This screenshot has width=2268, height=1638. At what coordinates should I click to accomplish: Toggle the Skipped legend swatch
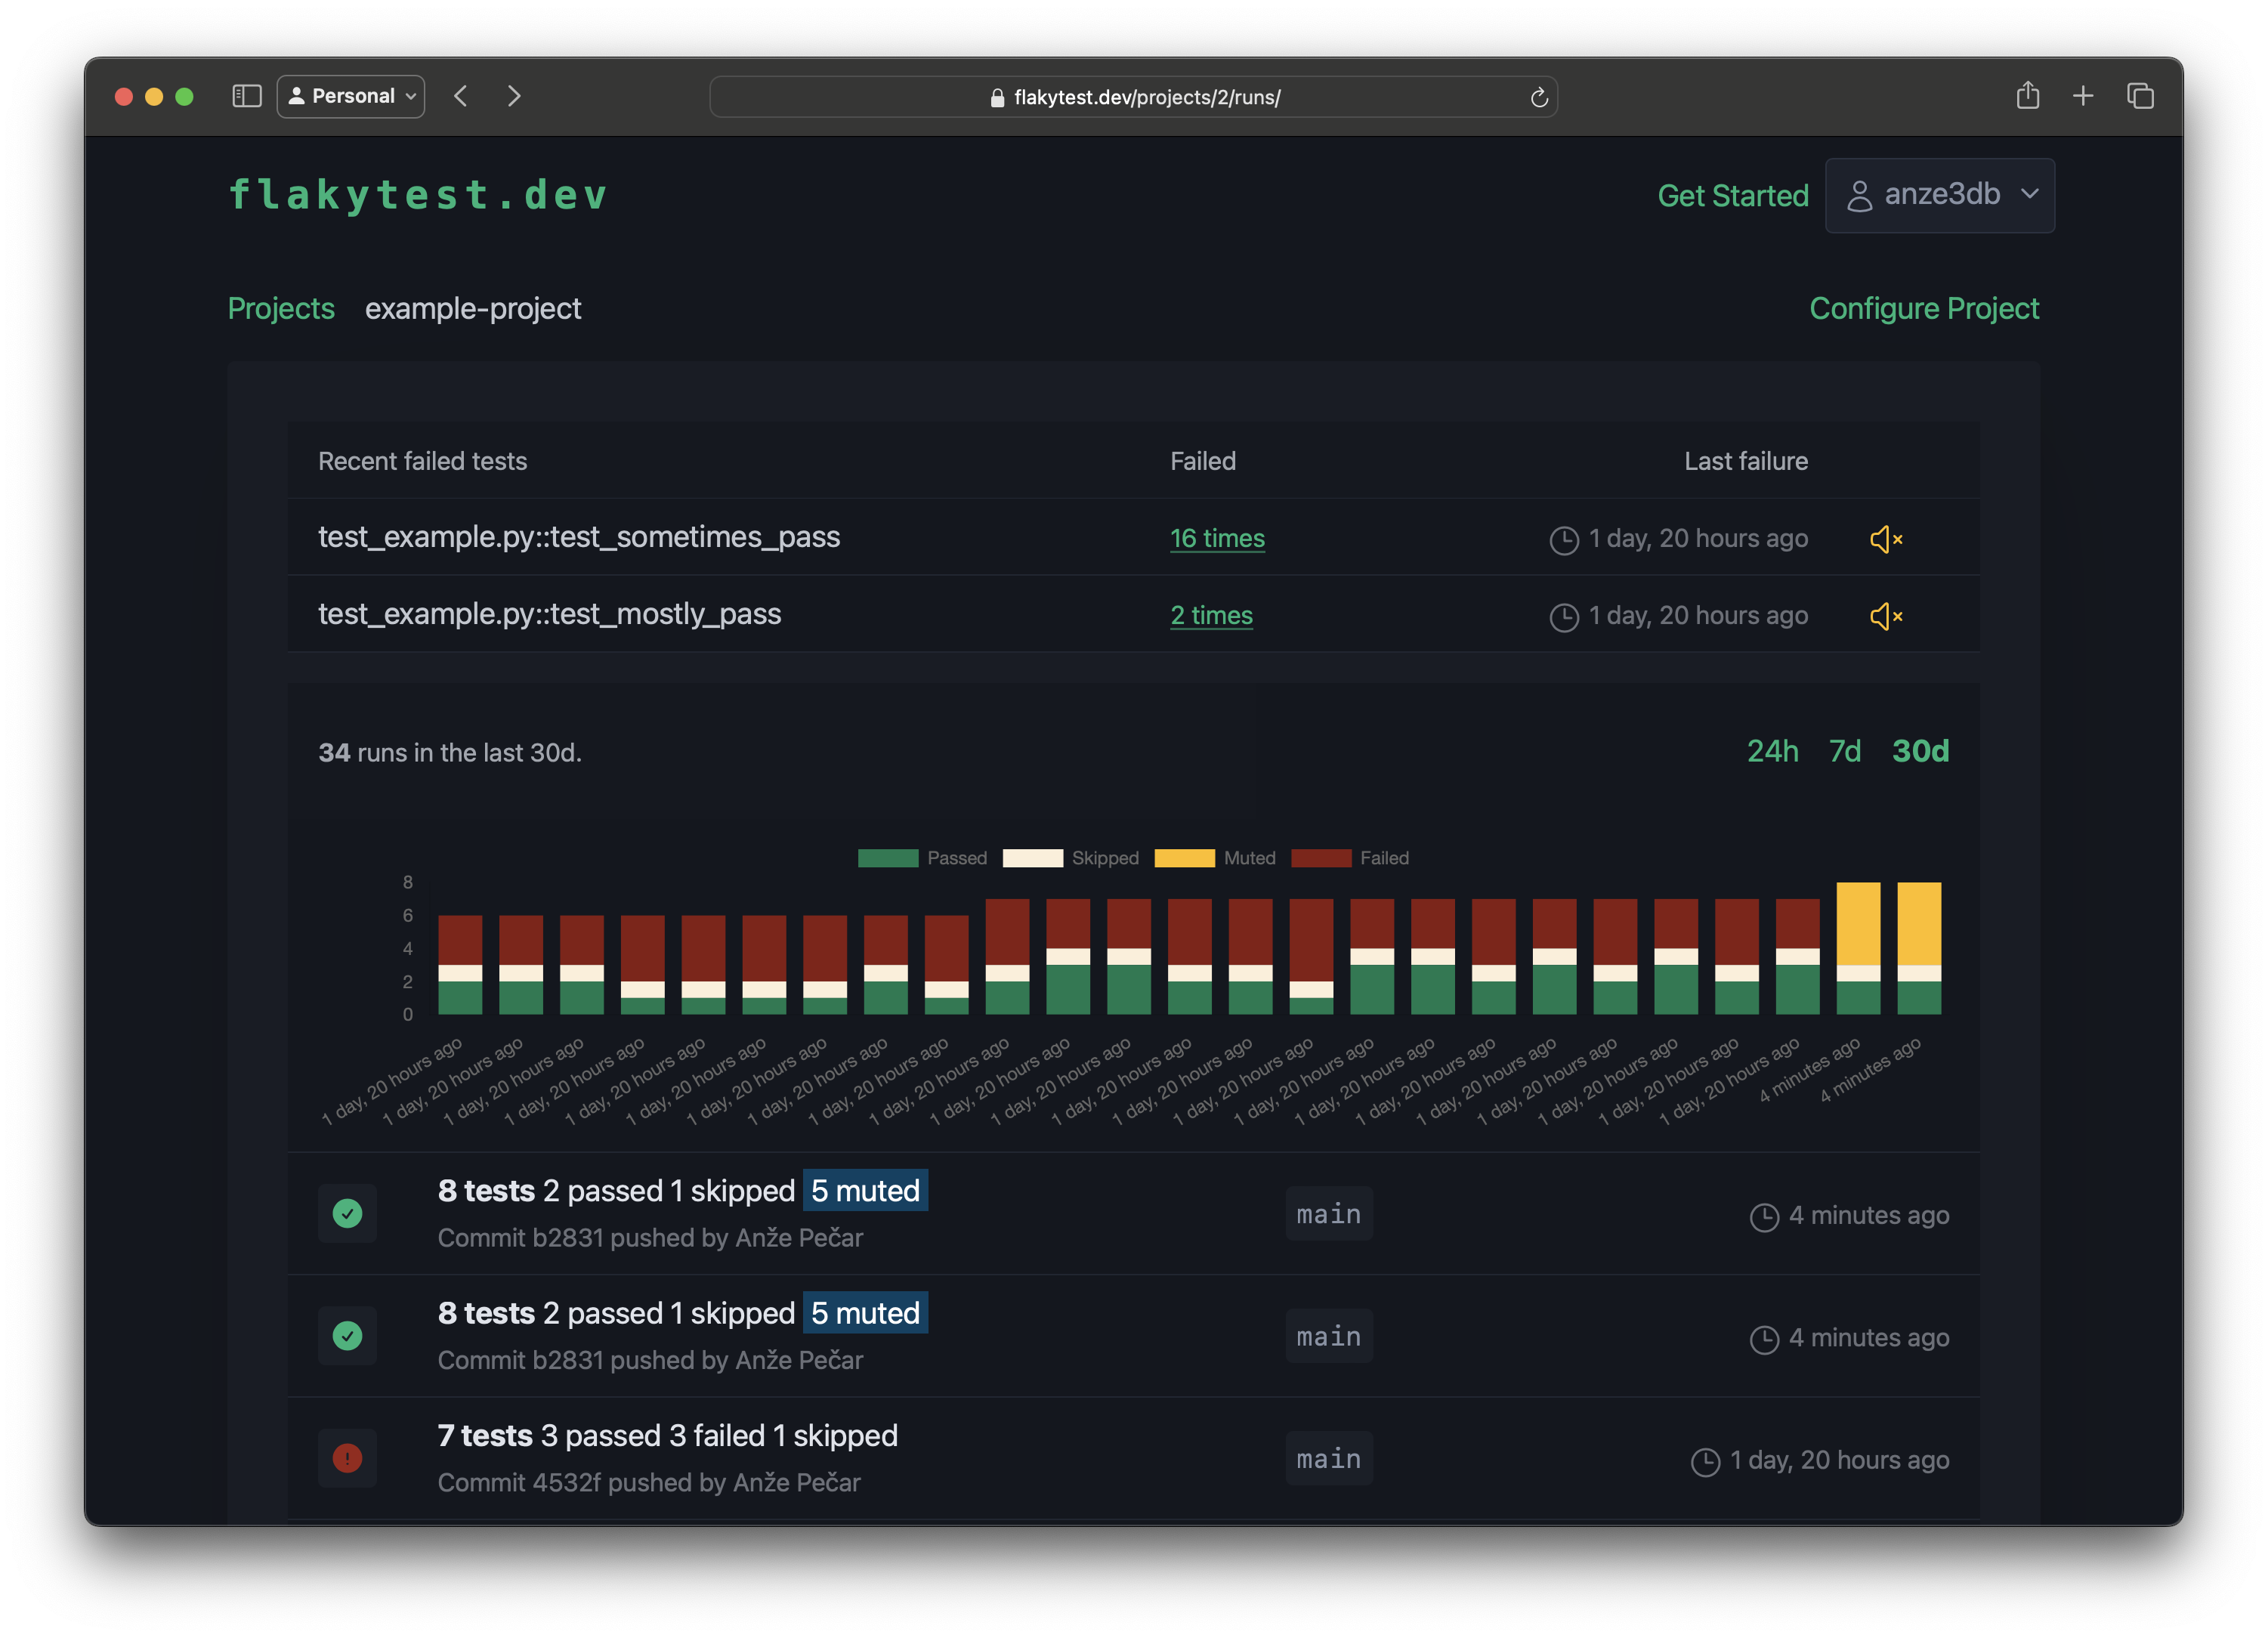(1032, 858)
